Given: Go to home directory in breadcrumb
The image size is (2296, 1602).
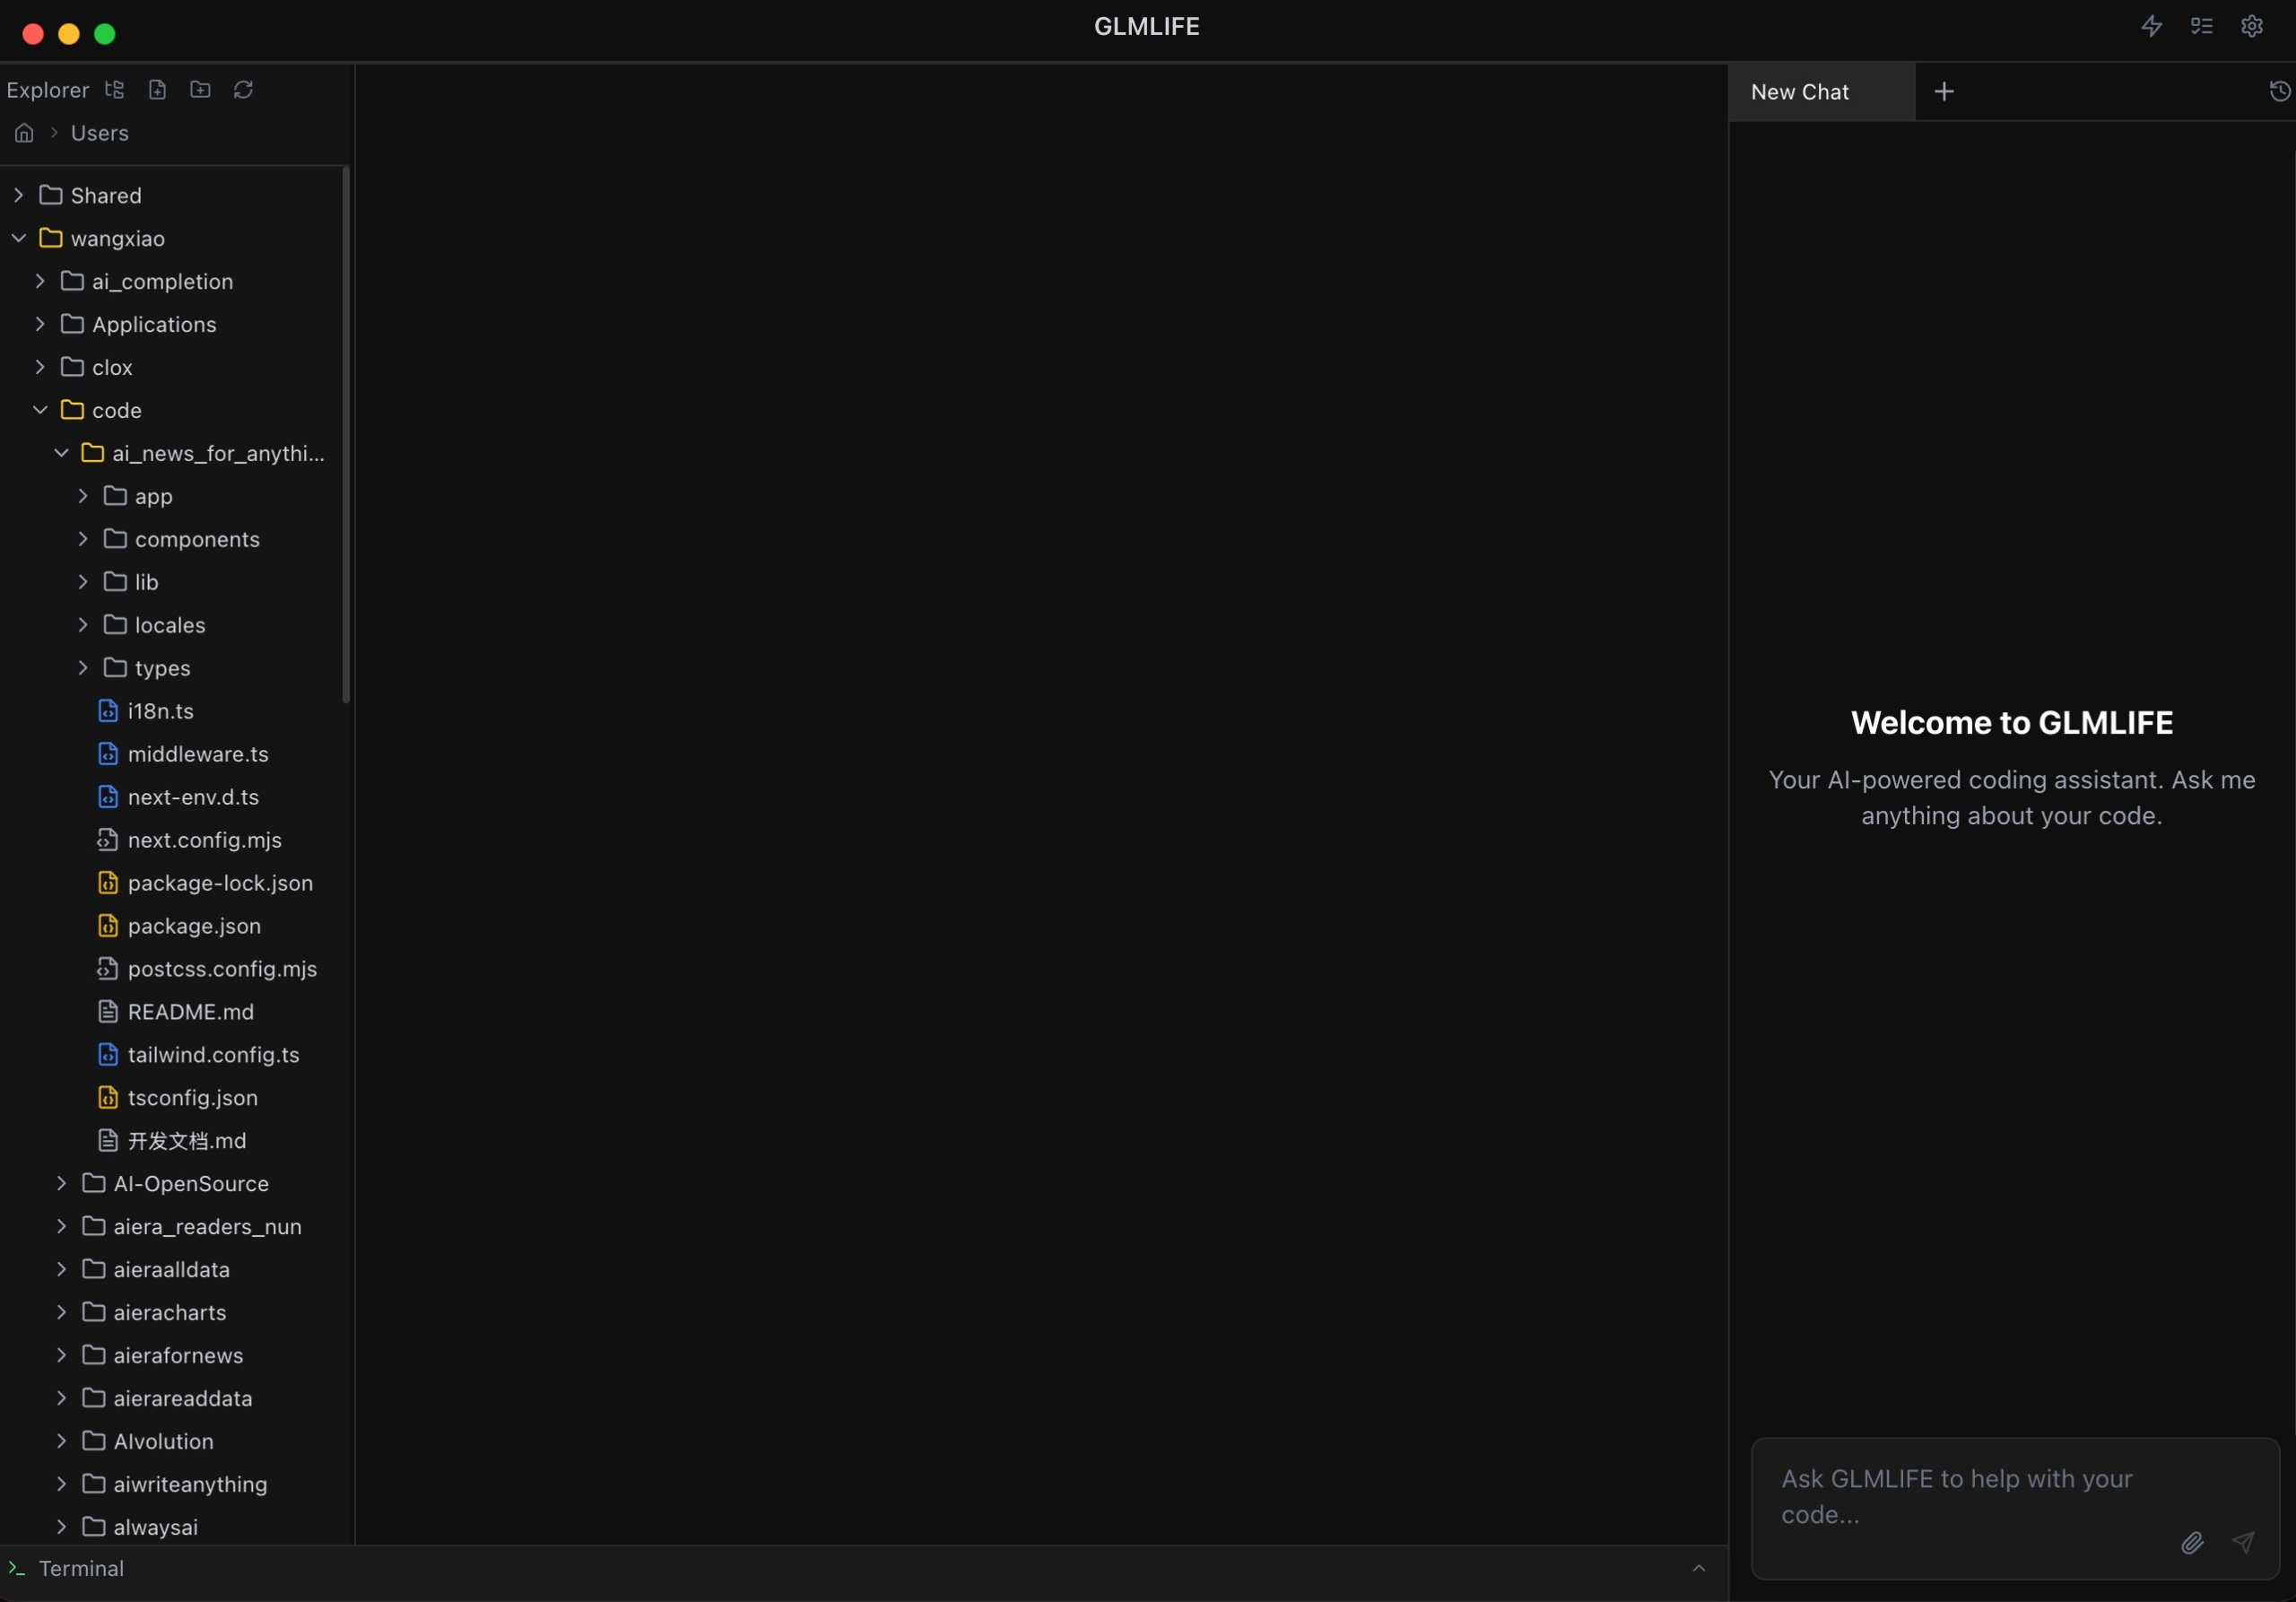Looking at the screenshot, I should pyautogui.click(x=24, y=133).
